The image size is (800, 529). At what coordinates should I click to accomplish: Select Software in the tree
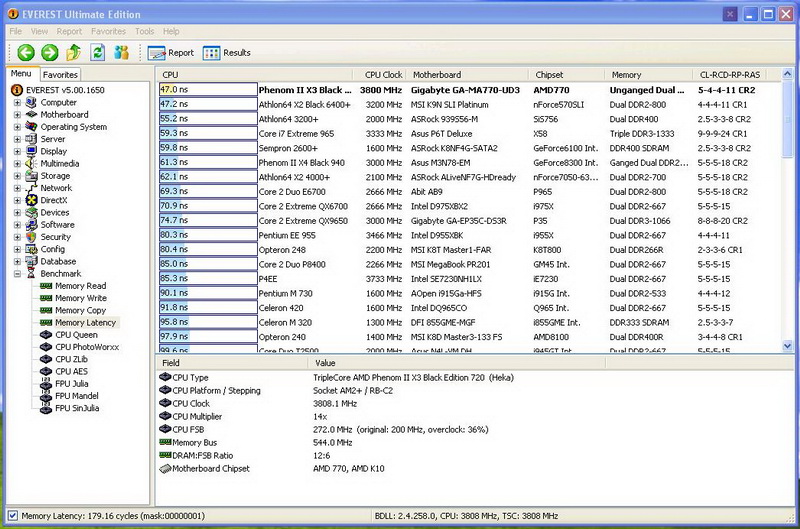57,224
